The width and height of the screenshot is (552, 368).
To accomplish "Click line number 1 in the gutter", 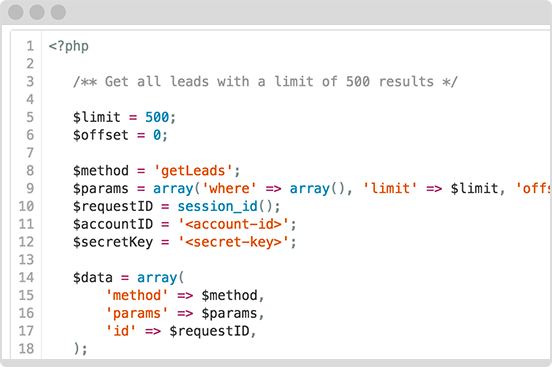I will pos(30,46).
